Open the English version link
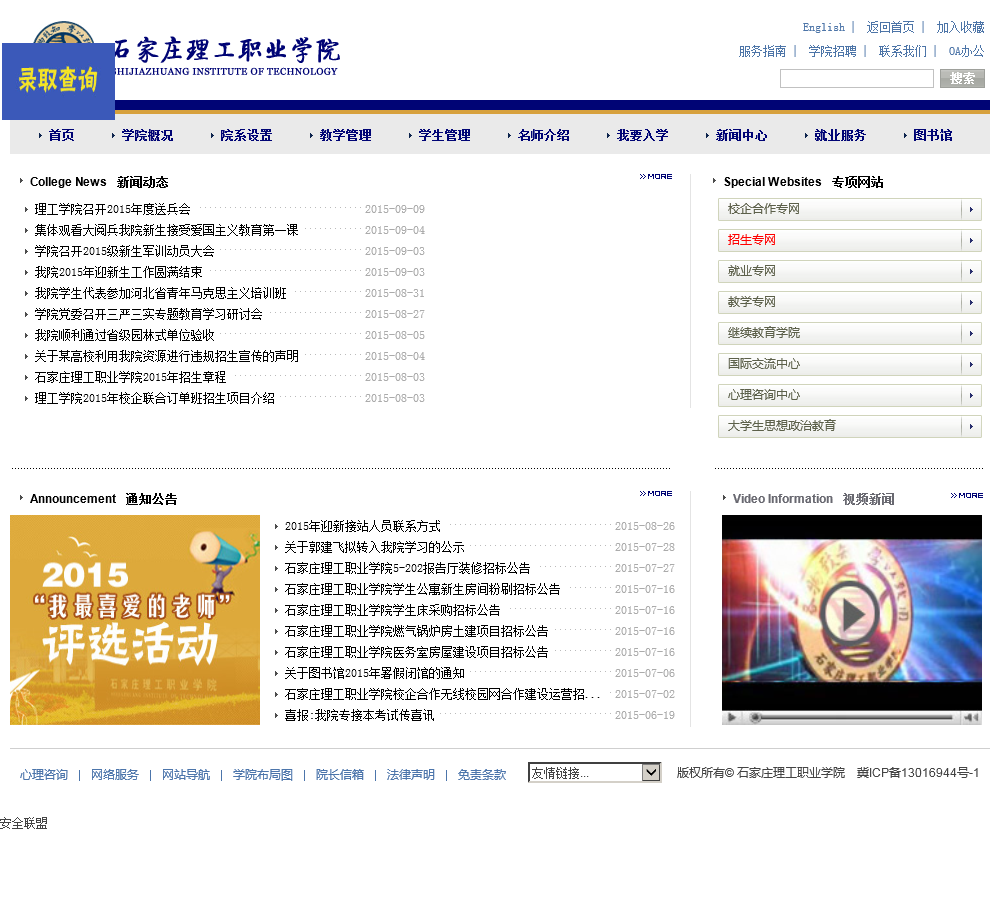Image resolution: width=1000 pixels, height=909 pixels. pyautogui.click(x=823, y=27)
